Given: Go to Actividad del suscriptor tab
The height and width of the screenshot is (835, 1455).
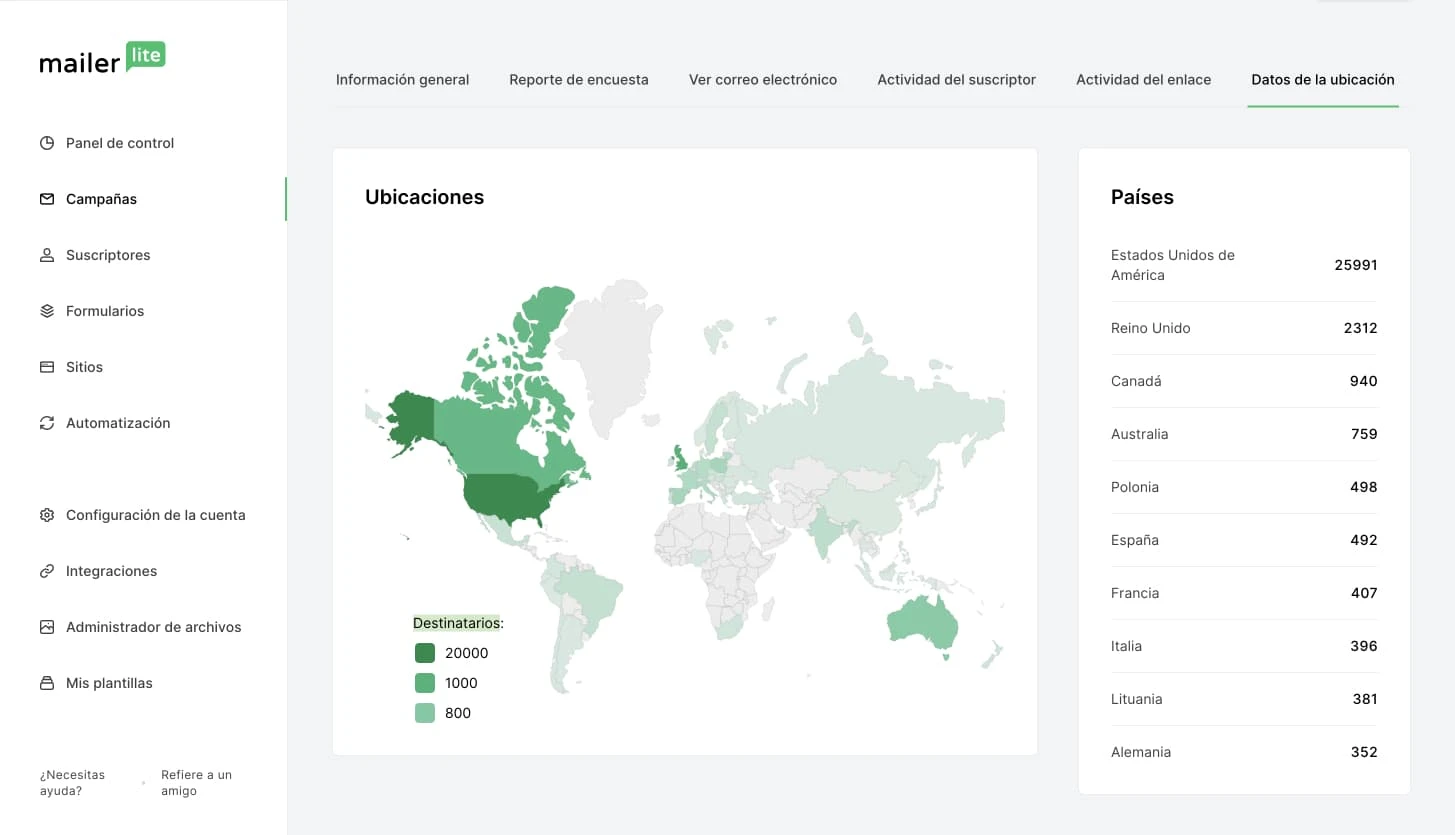Looking at the screenshot, I should (x=956, y=80).
